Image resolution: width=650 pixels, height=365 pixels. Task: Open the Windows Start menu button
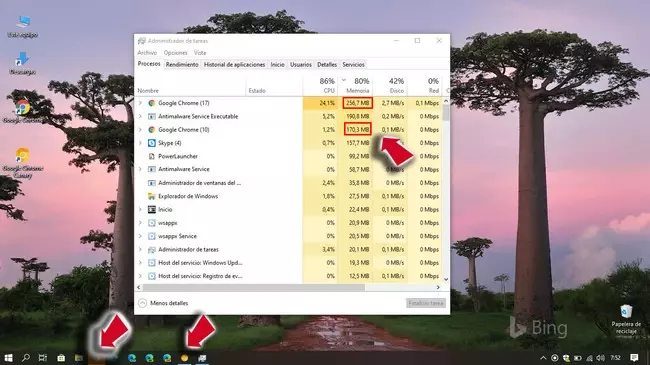click(8, 358)
